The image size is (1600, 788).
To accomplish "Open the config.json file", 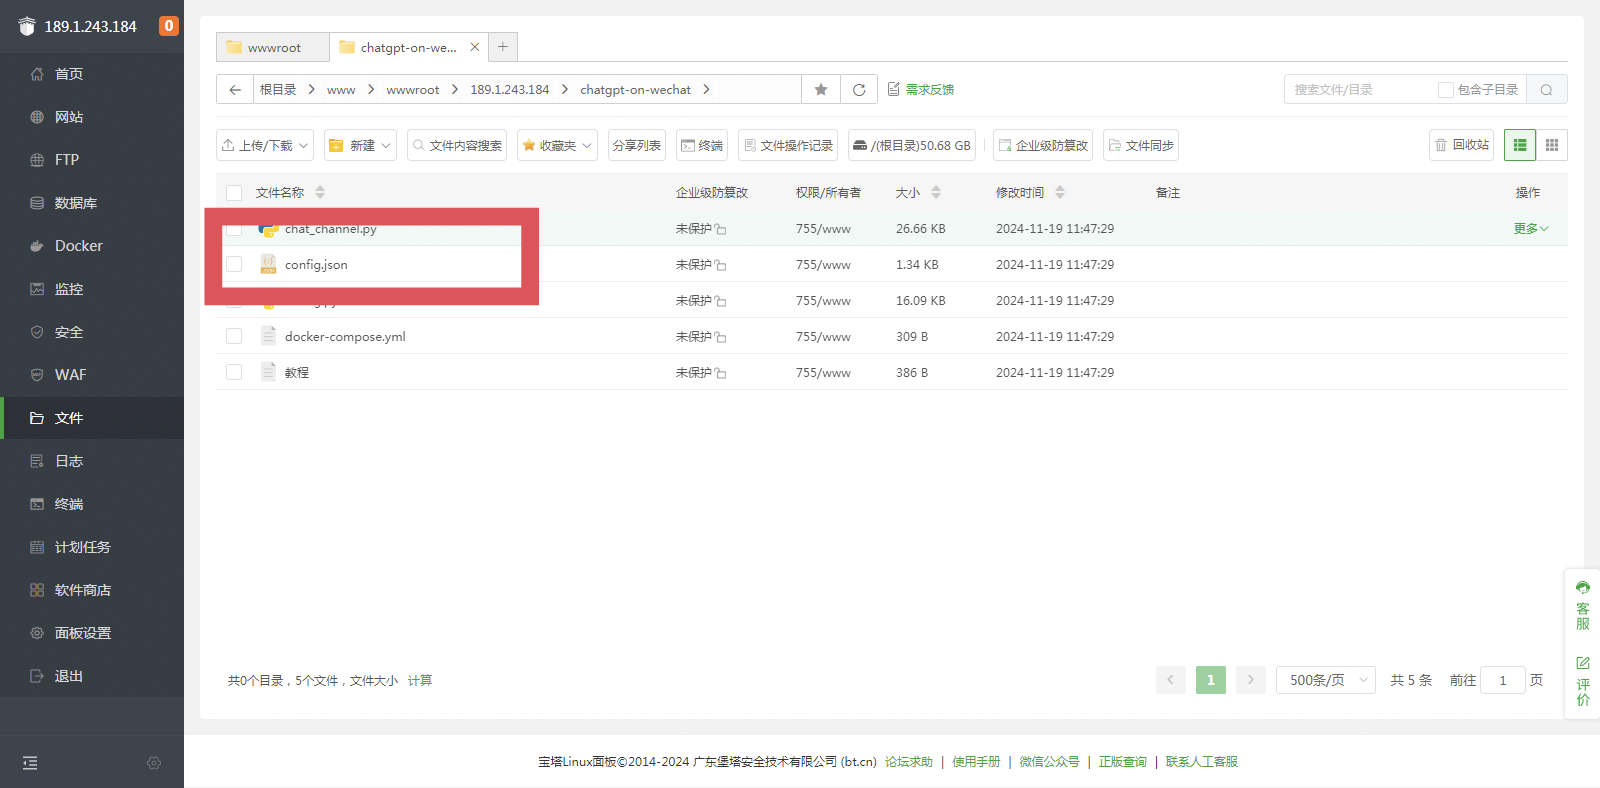I will 316,265.
